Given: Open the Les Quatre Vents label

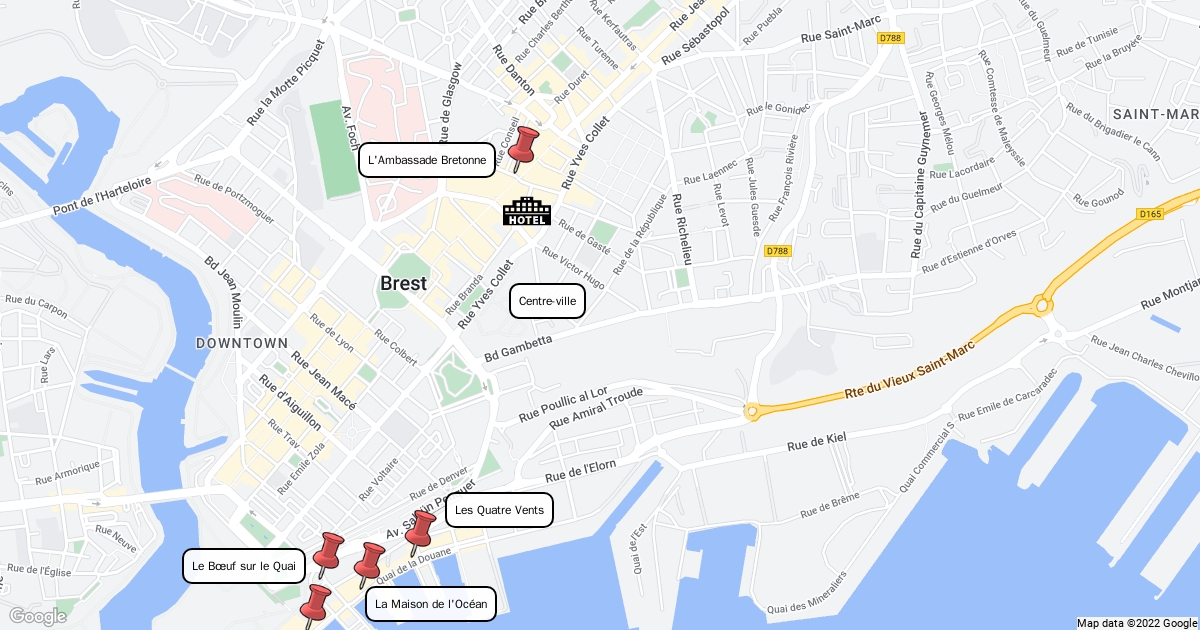Looking at the screenshot, I should coord(499,510).
